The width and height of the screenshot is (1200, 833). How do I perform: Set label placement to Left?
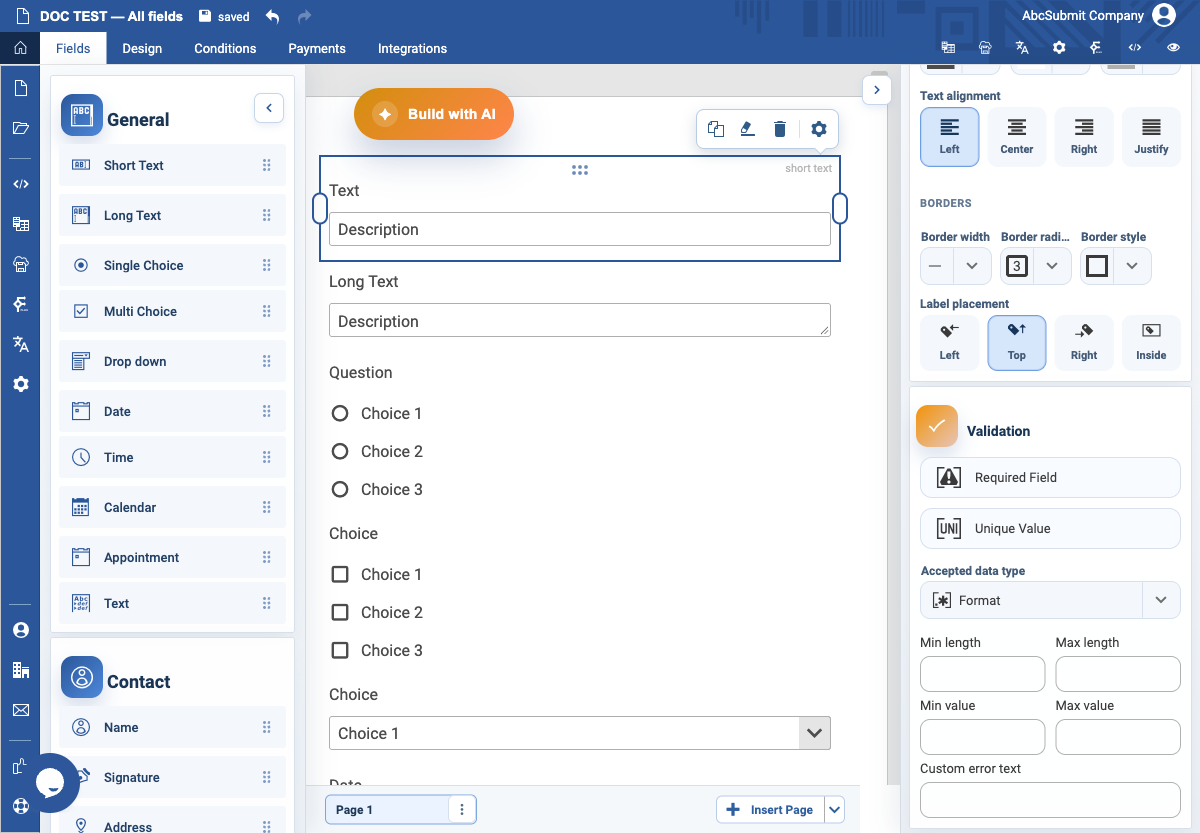949,343
